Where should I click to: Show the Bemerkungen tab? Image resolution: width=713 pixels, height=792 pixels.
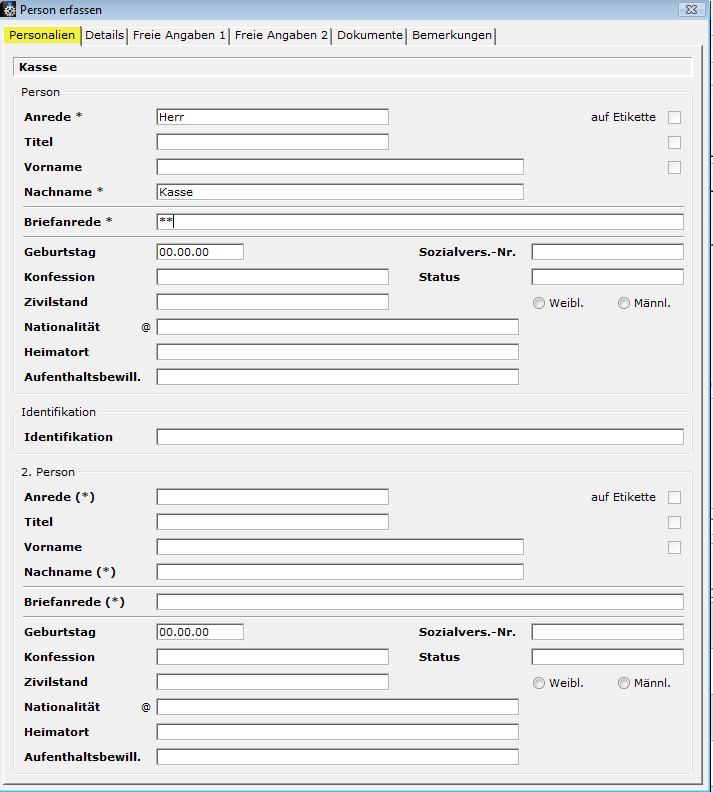point(452,35)
